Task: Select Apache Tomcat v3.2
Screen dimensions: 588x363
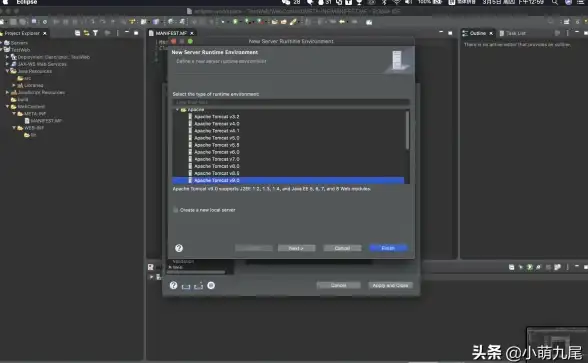Action: point(216,117)
